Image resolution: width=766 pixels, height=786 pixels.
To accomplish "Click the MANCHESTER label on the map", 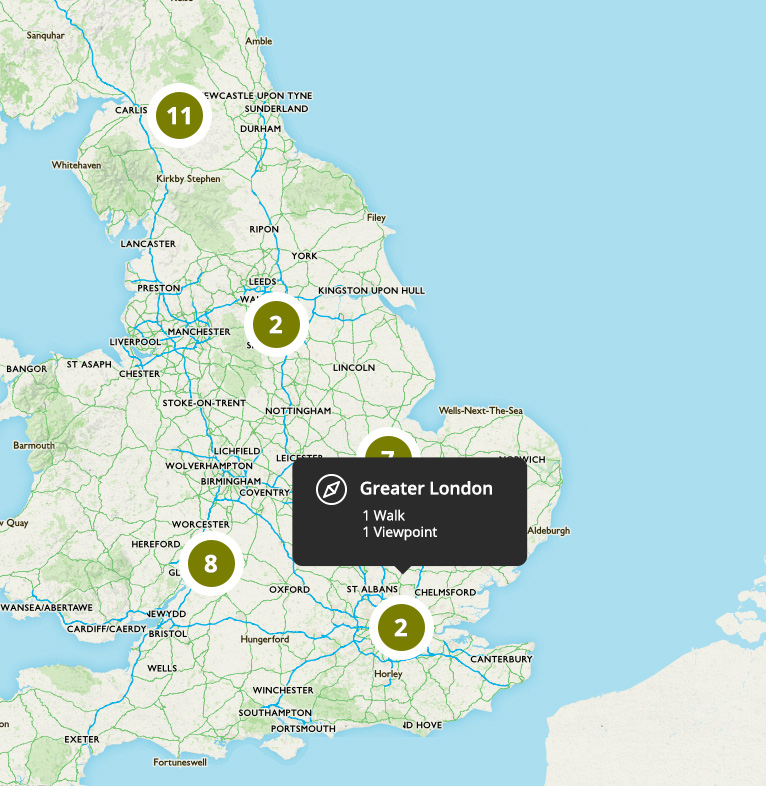I will point(199,332).
